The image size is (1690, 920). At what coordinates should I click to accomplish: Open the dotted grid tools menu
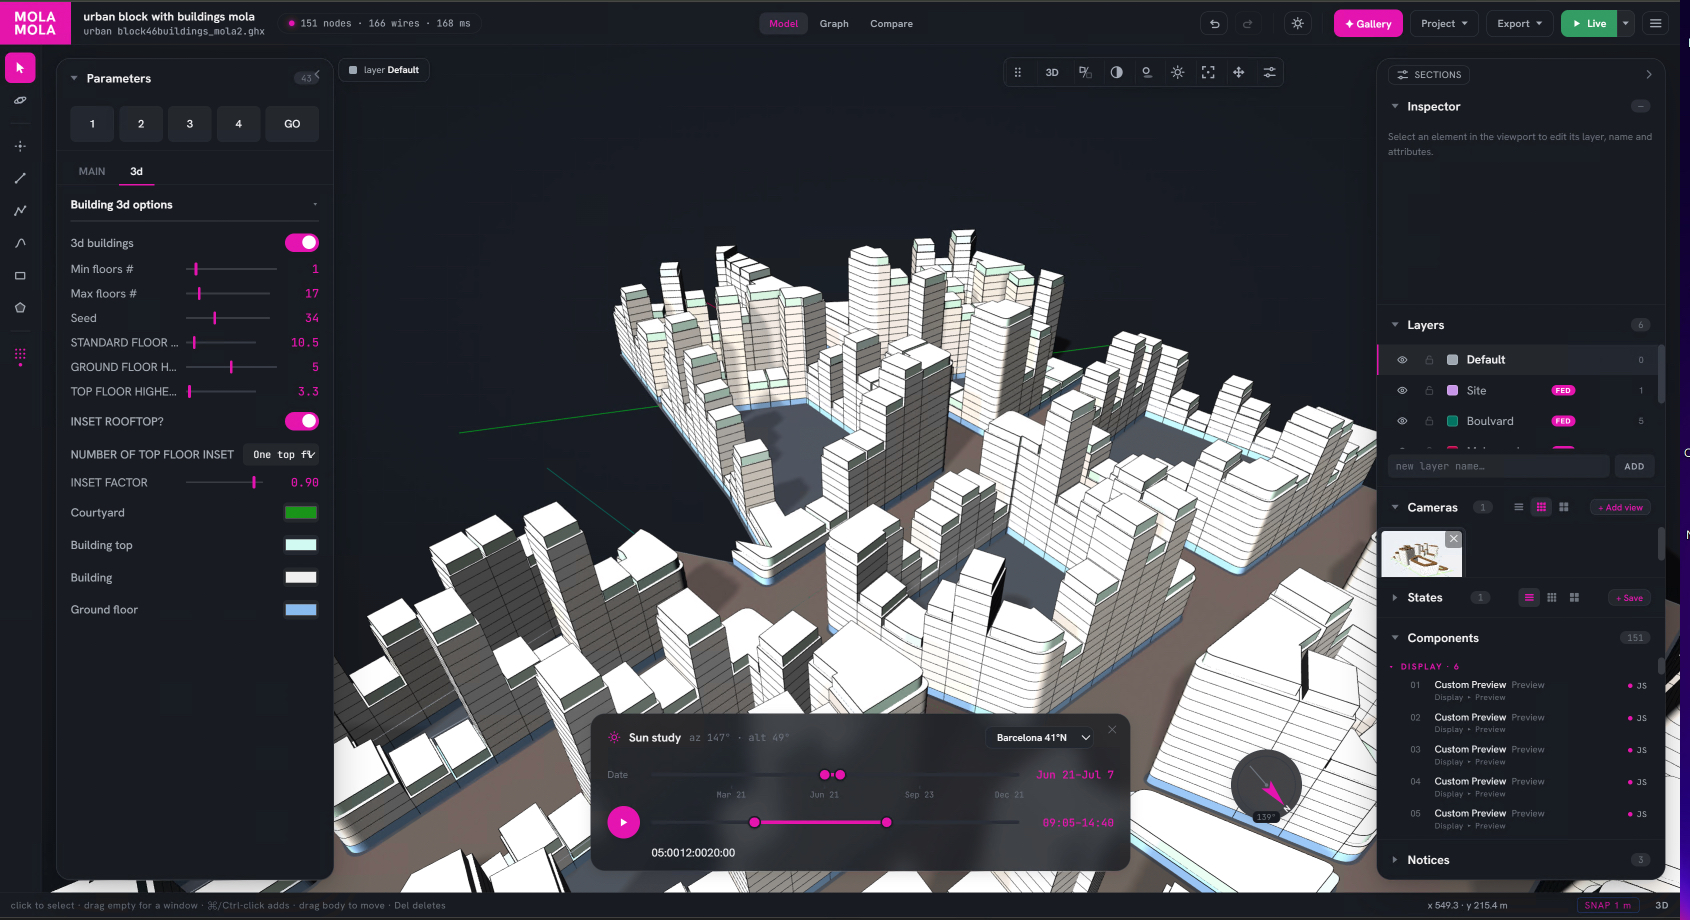(20, 357)
